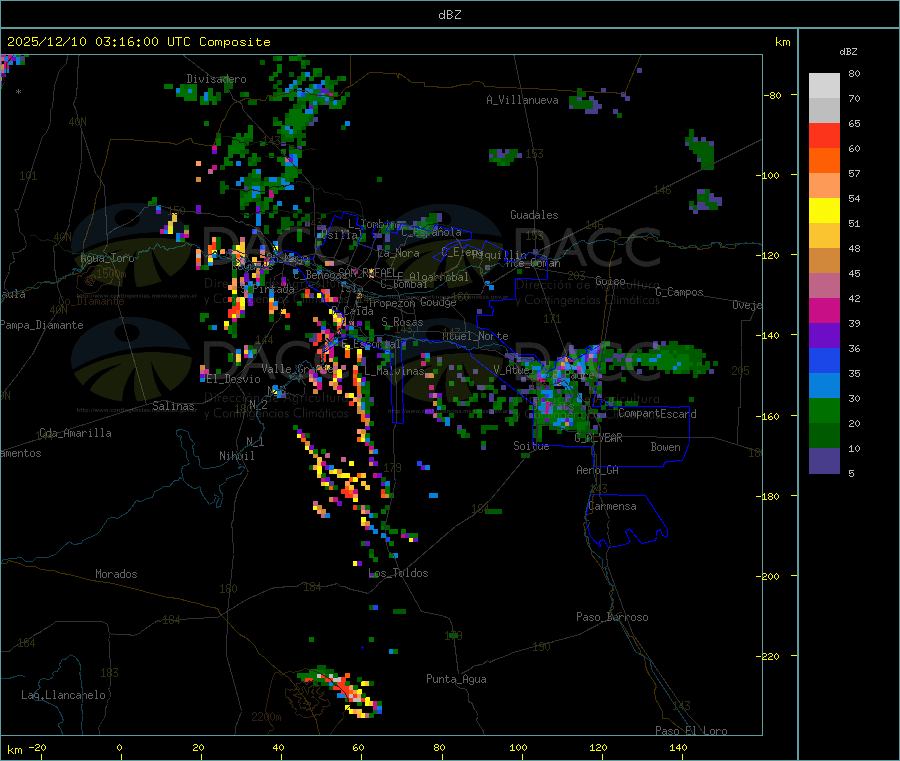Select the km unit label at bottom left
The height and width of the screenshot is (761, 900).
point(14,750)
